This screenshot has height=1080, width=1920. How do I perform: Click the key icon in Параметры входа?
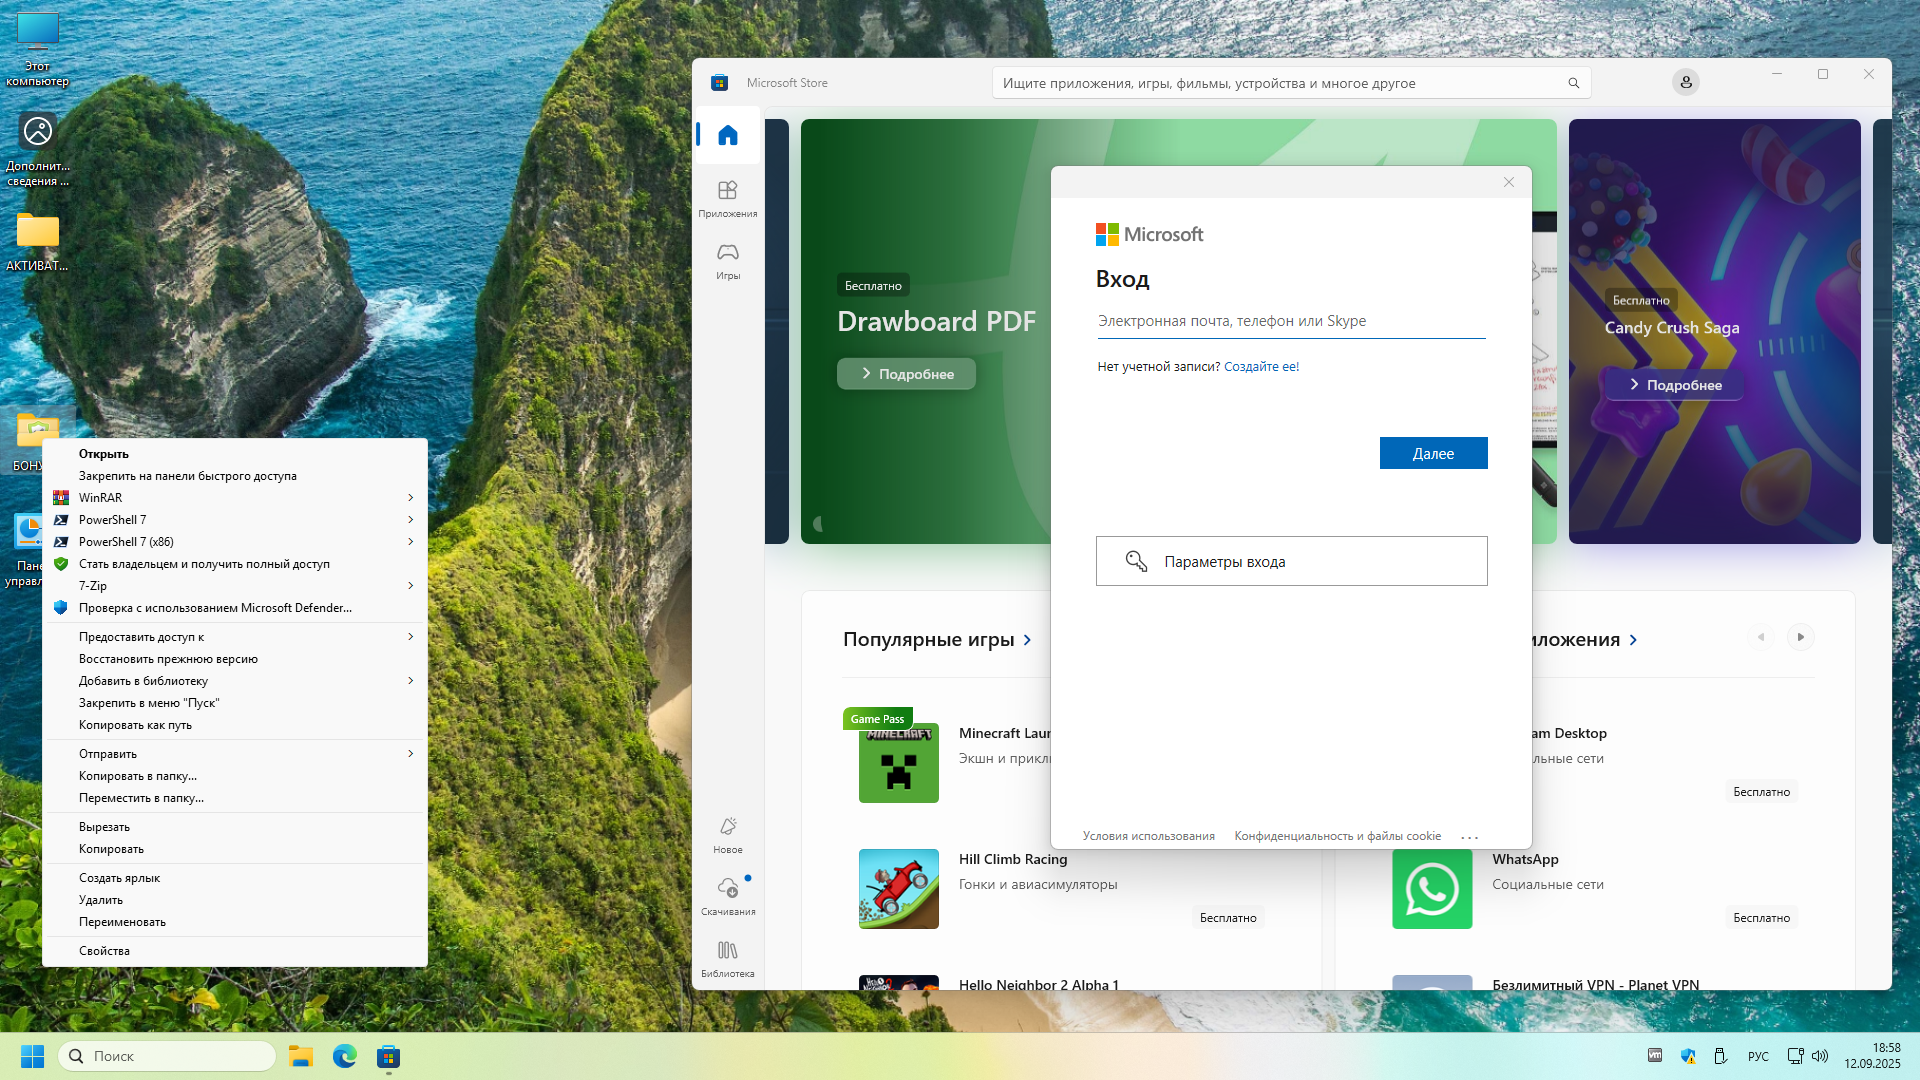click(x=1136, y=561)
